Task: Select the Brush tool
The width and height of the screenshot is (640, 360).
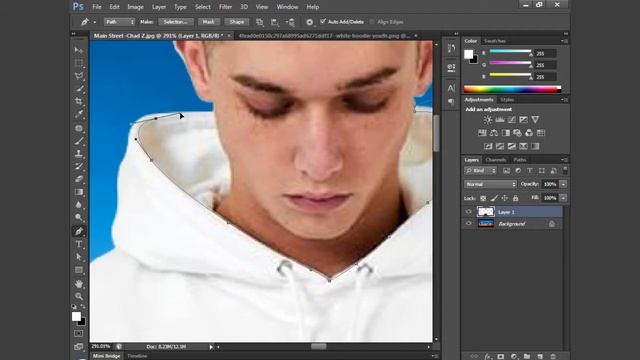Action: click(x=79, y=141)
